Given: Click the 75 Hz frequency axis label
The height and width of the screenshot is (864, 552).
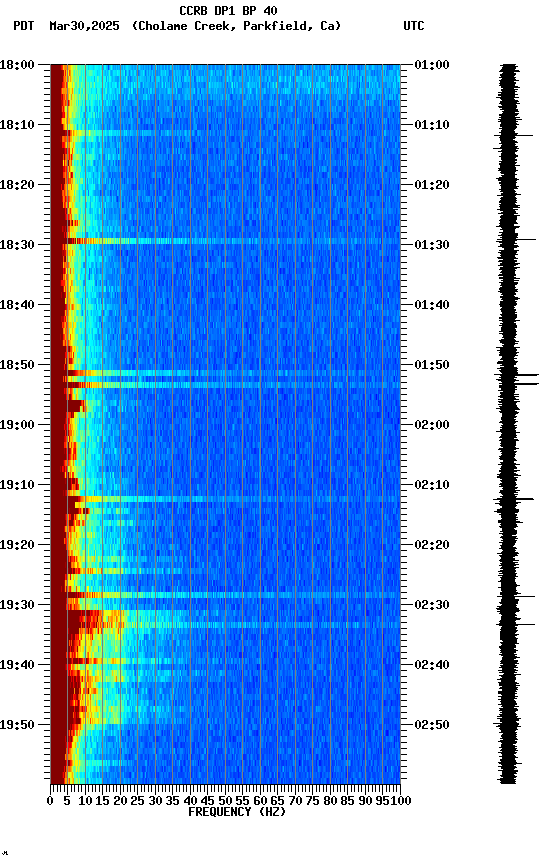Looking at the screenshot, I should point(312,801).
